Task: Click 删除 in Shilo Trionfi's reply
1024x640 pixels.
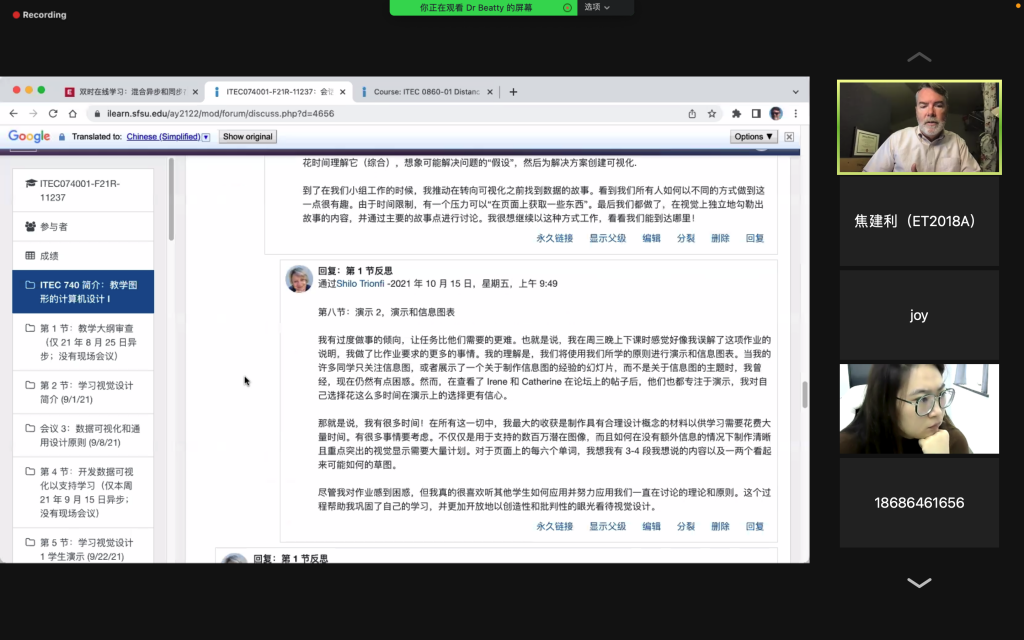Action: [720, 526]
